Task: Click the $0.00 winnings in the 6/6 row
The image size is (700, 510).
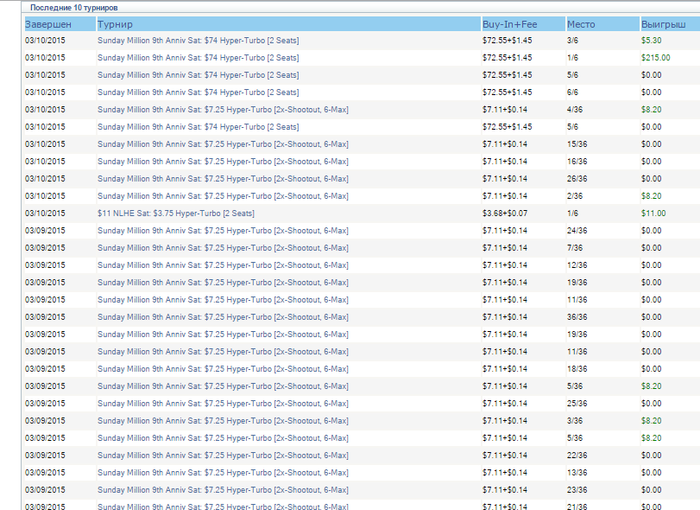Action: coord(651,92)
